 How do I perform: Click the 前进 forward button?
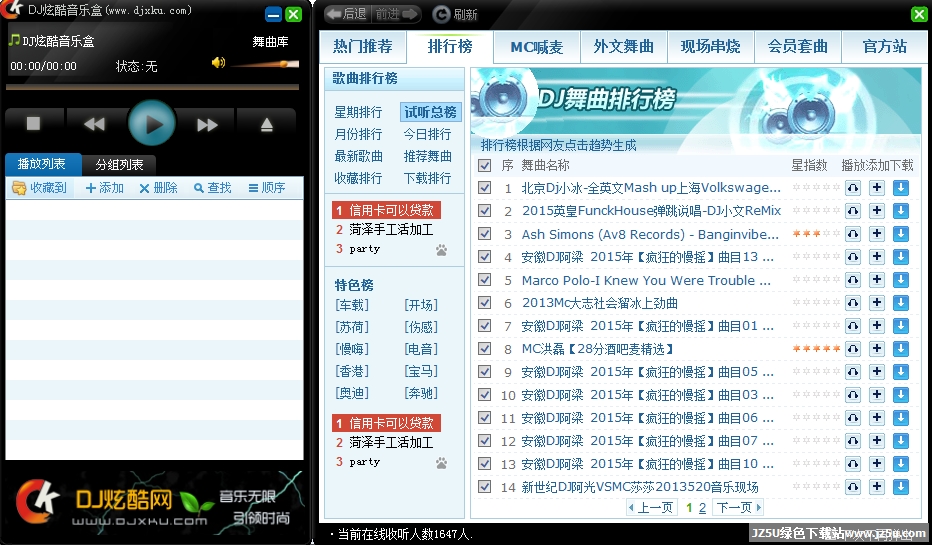point(396,14)
